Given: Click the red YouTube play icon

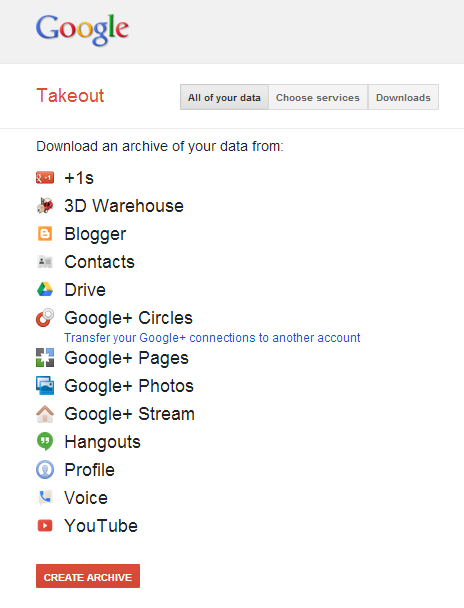Looking at the screenshot, I should click(45, 526).
